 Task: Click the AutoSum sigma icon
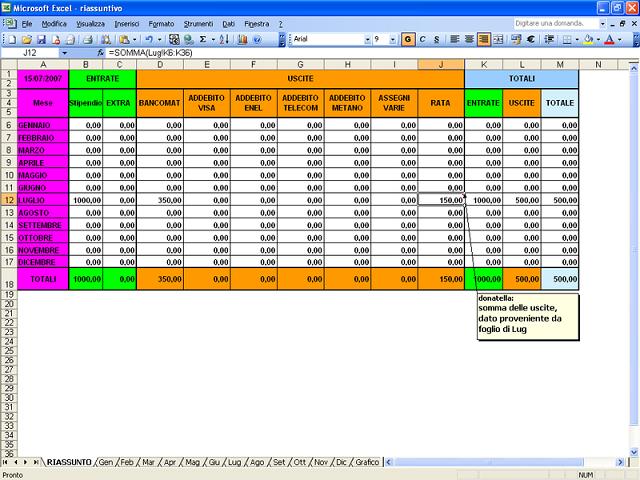point(203,39)
